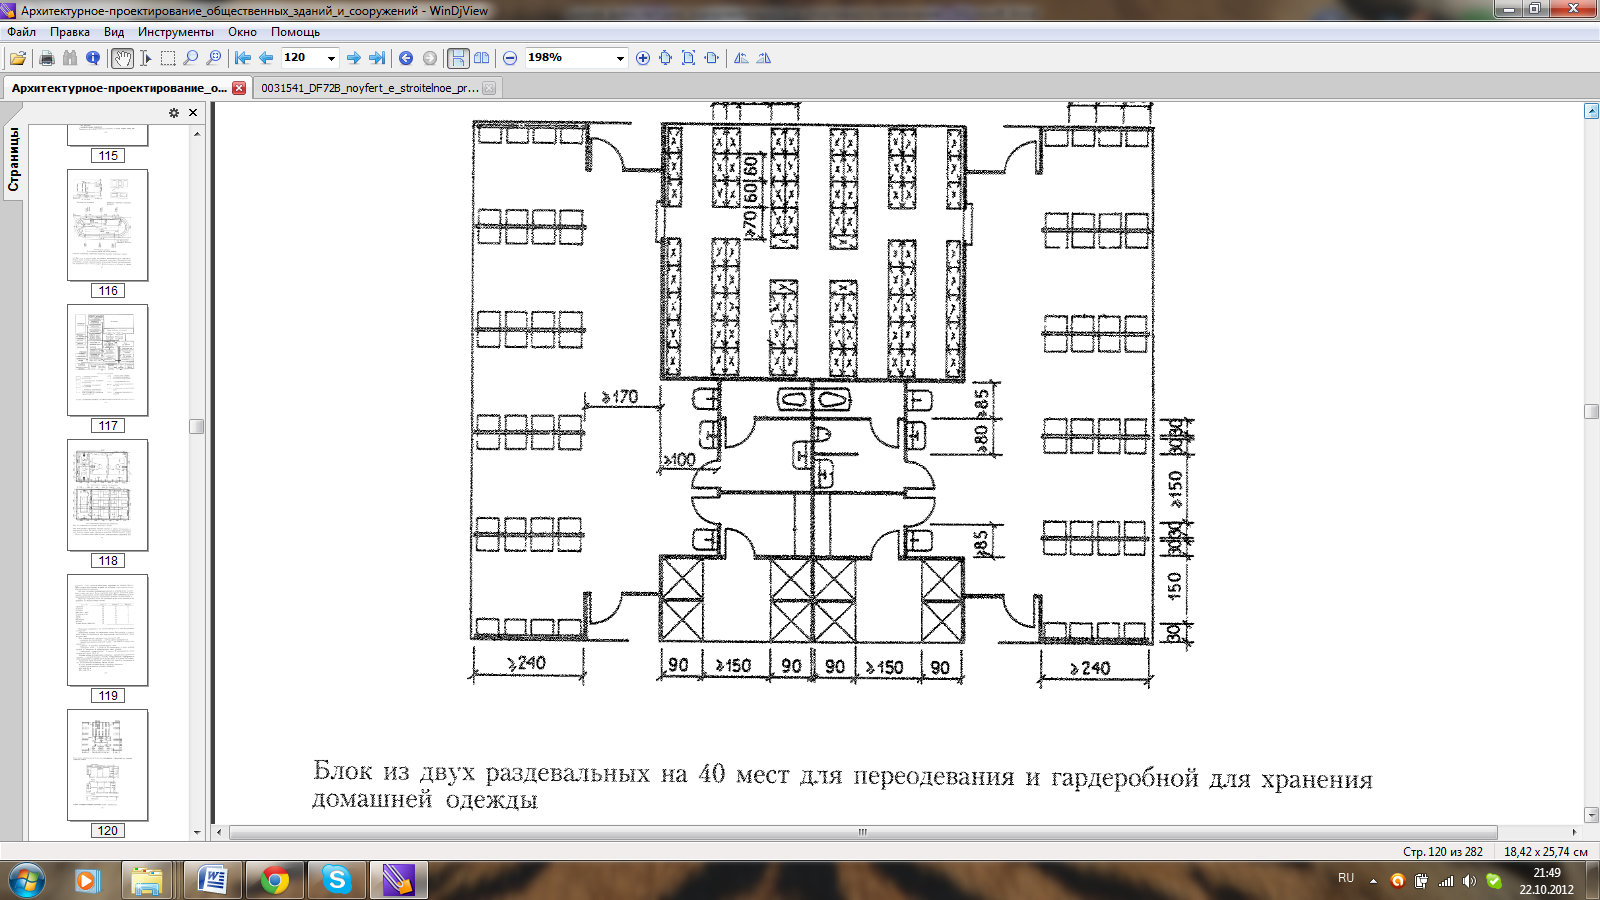Select page 116 thumbnail
Viewport: 1600px width, 900px height.
[107, 225]
